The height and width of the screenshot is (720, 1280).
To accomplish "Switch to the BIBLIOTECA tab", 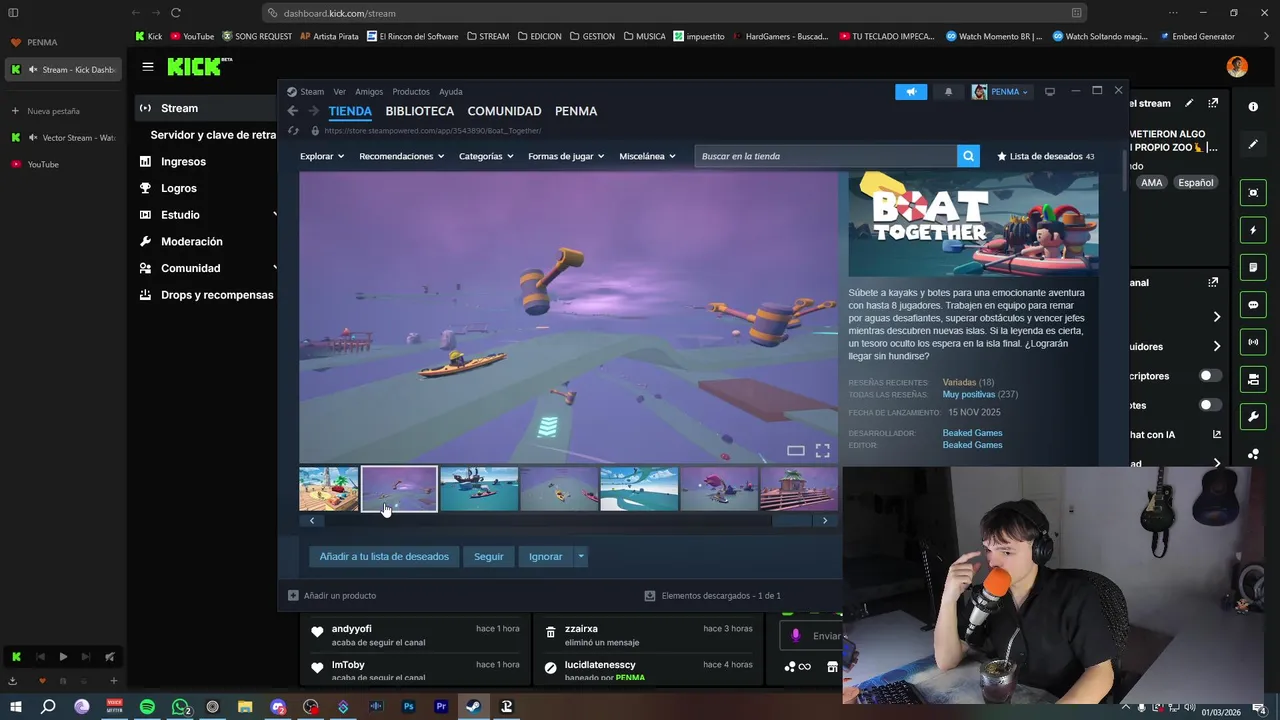I will click(420, 111).
